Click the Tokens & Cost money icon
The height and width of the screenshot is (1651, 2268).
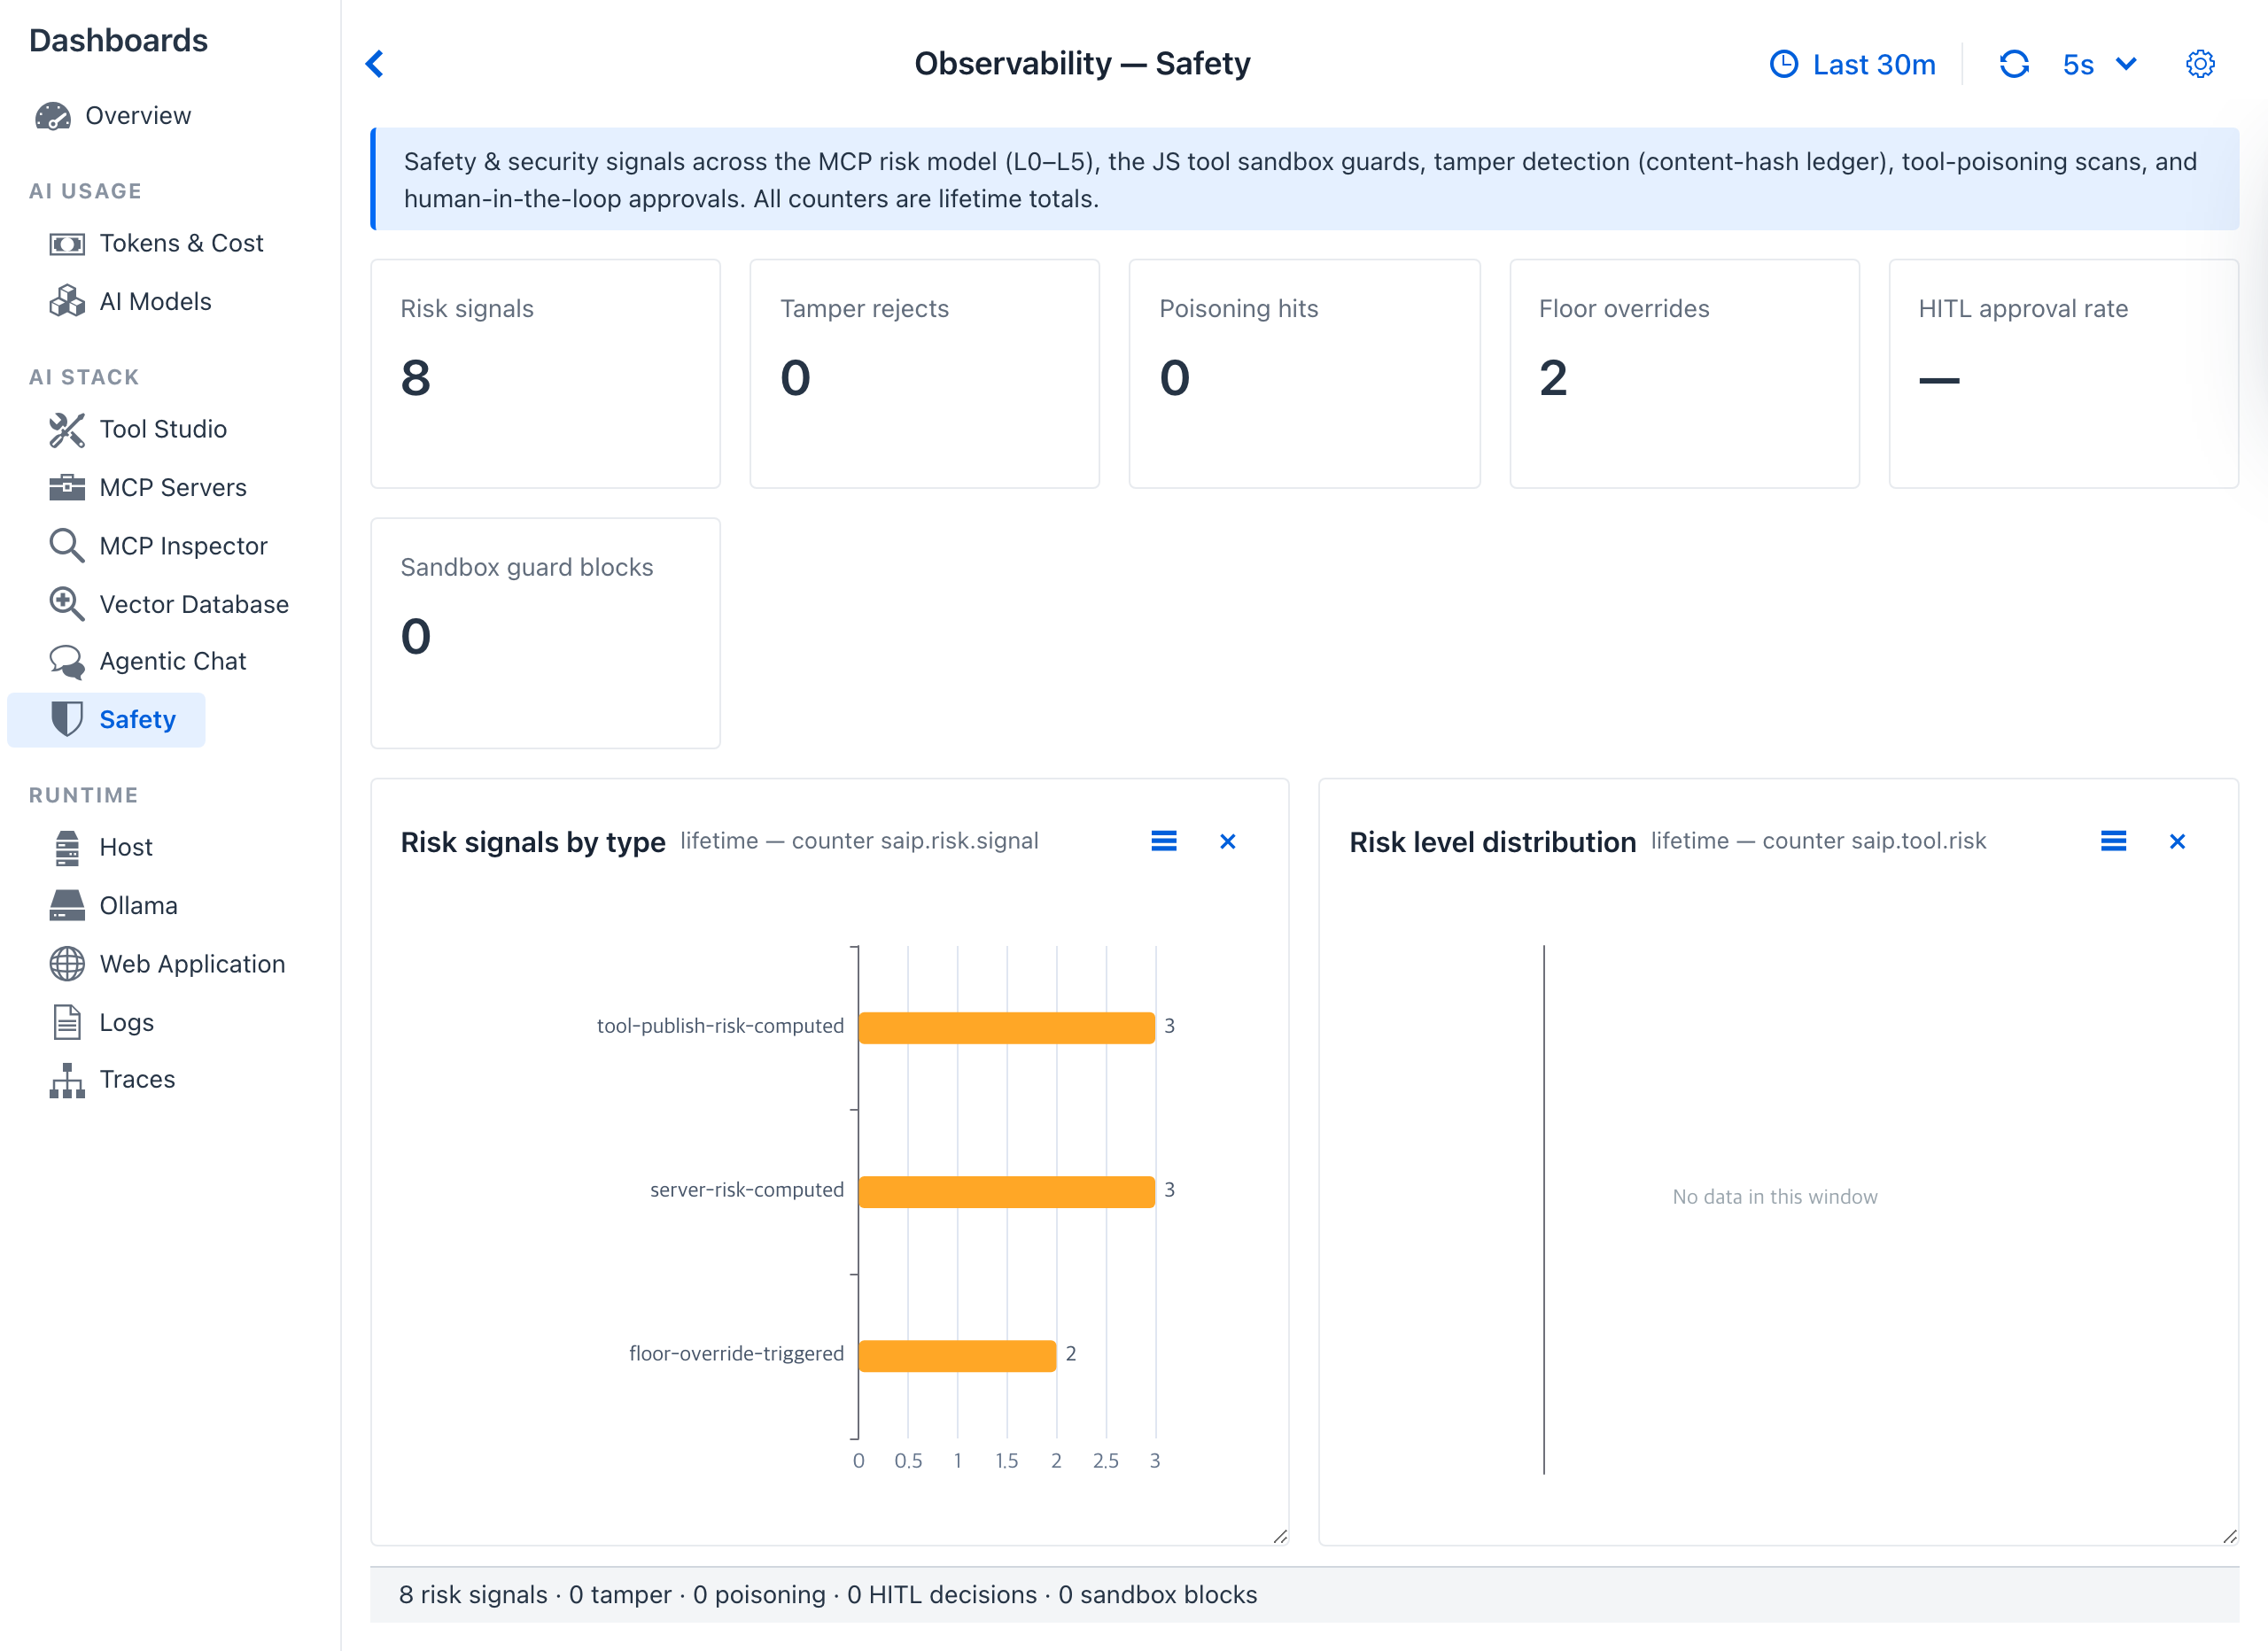point(67,244)
